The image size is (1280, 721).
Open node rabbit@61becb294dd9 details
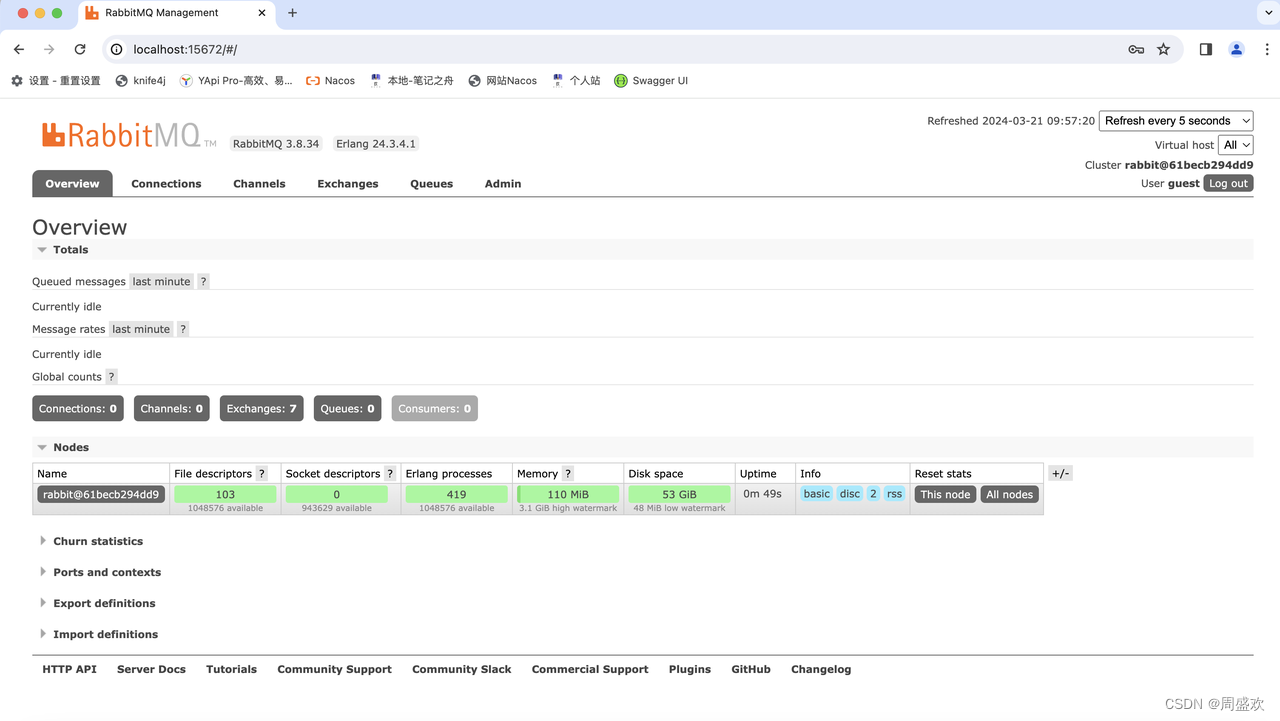pos(101,495)
